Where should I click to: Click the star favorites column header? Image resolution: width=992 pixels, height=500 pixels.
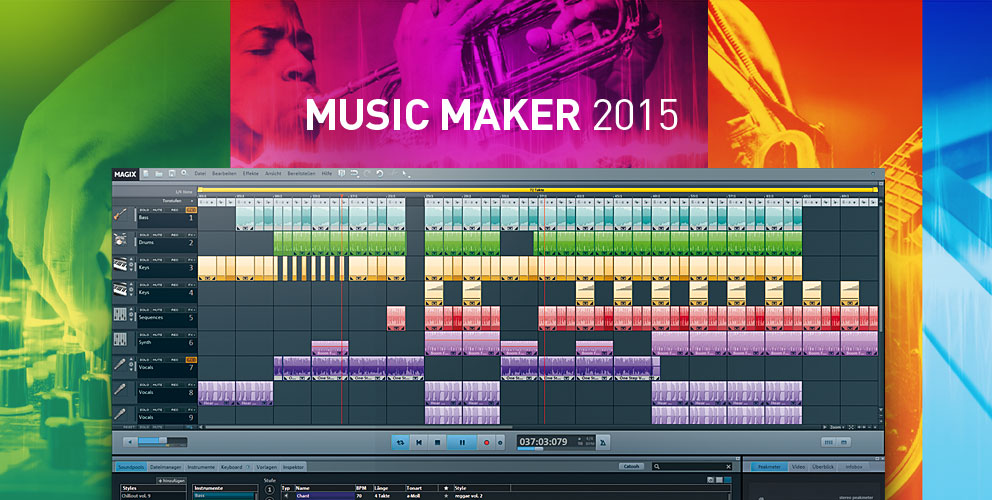pyautogui.click(x=446, y=488)
